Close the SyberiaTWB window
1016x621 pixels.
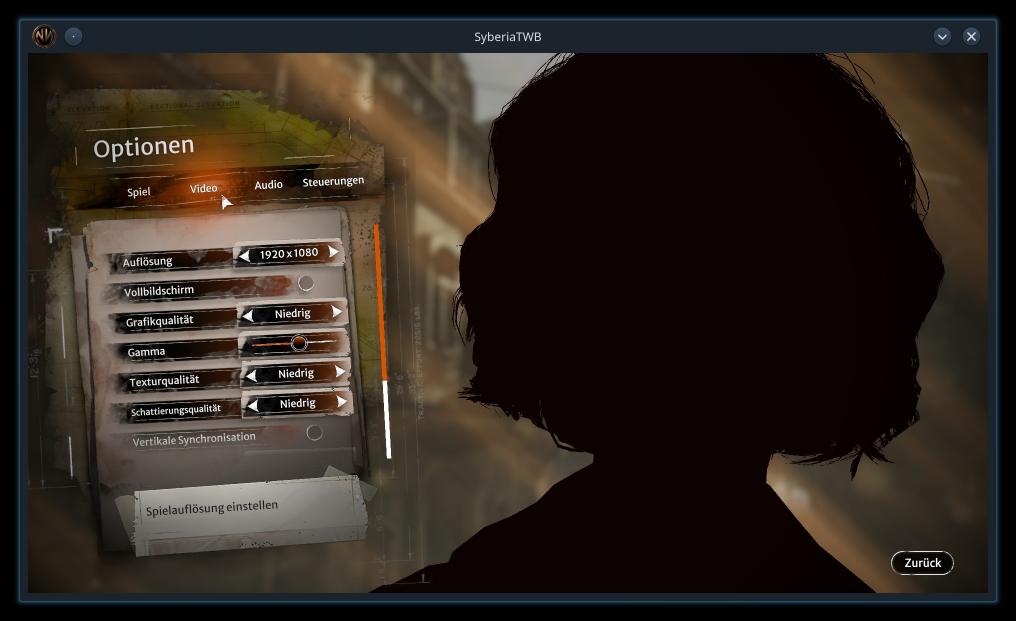tap(971, 36)
